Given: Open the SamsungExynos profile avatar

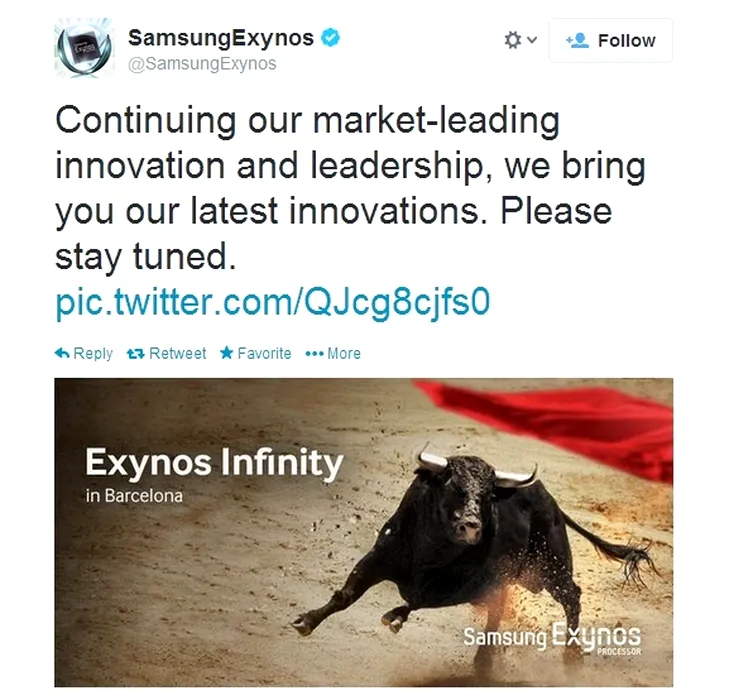Looking at the screenshot, I should (84, 48).
